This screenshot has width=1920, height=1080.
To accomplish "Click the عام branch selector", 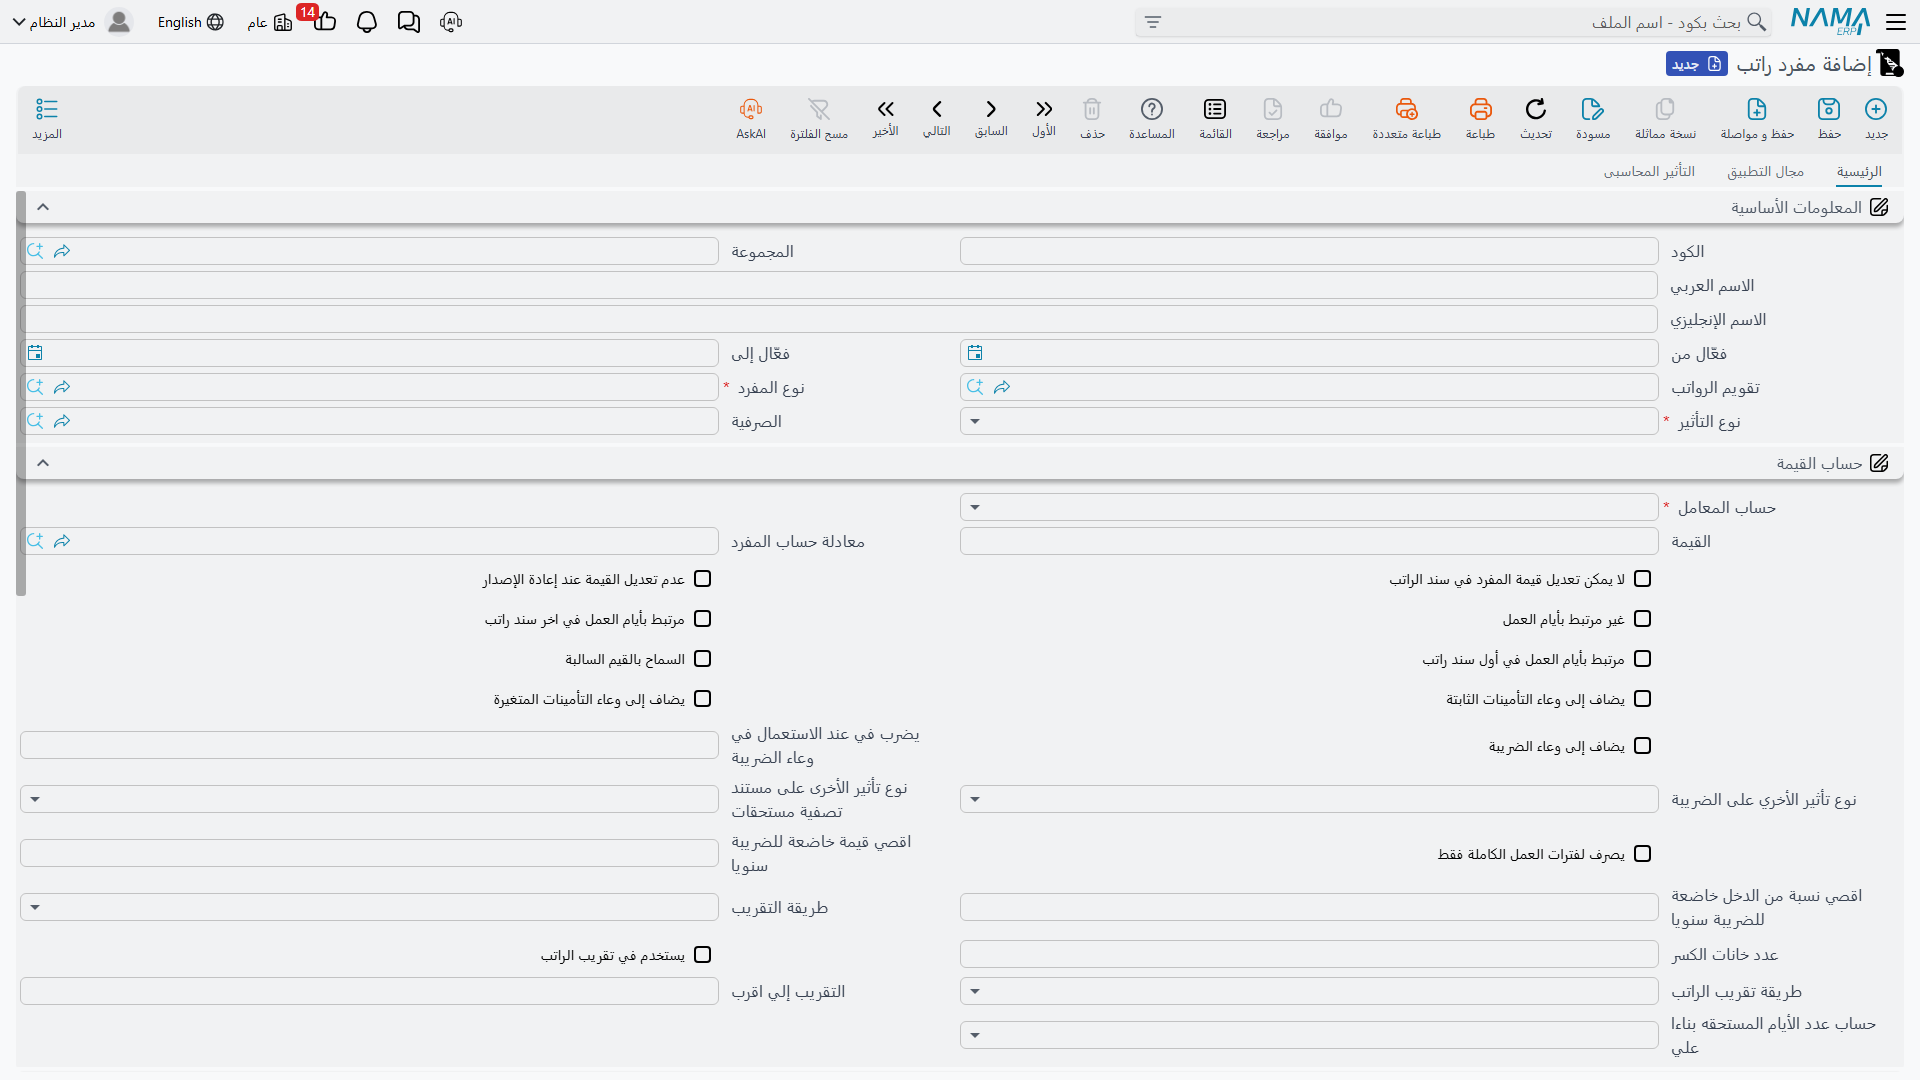I will pos(269,22).
